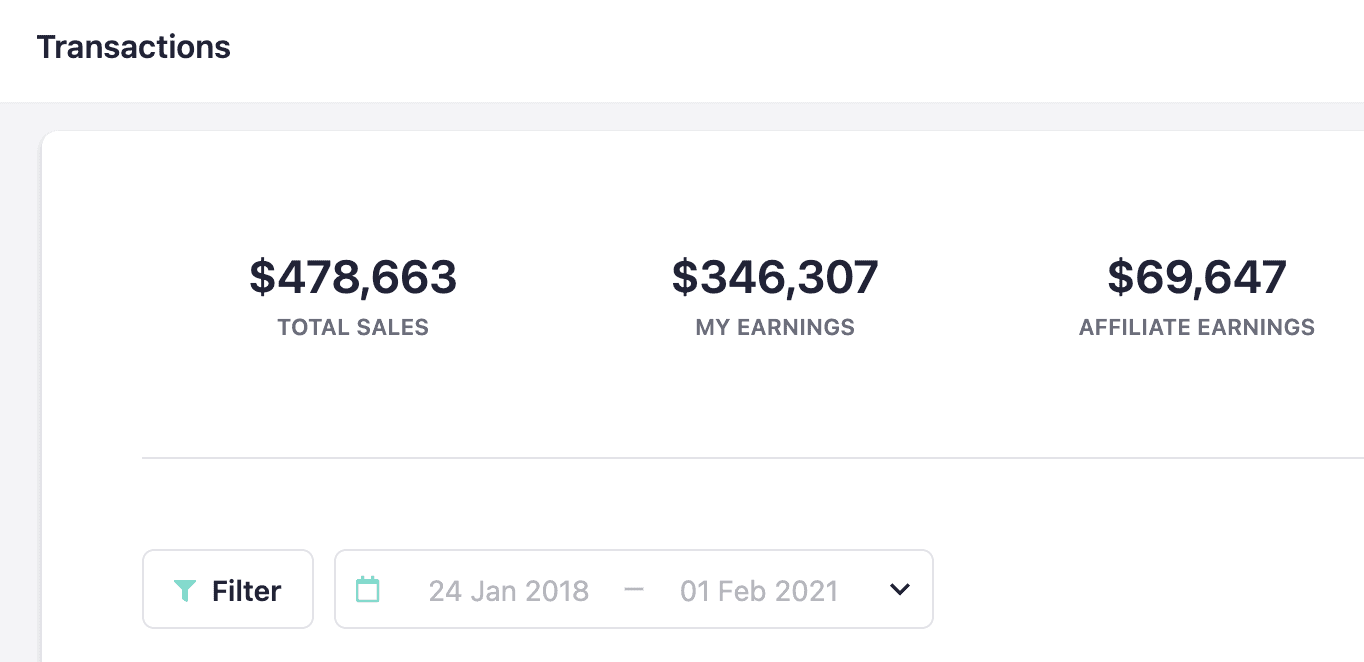
Task: Click the MY EARNINGS label
Action: pos(775,327)
